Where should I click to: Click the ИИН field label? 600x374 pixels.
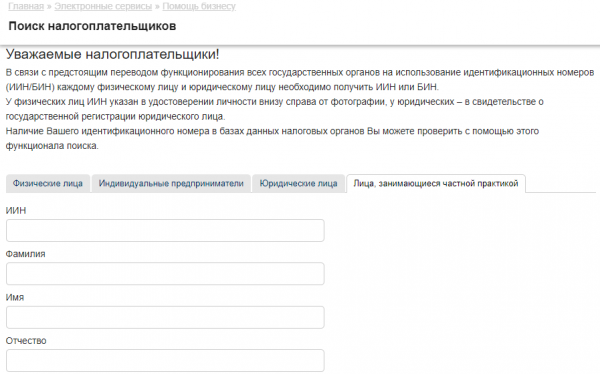tap(16, 211)
